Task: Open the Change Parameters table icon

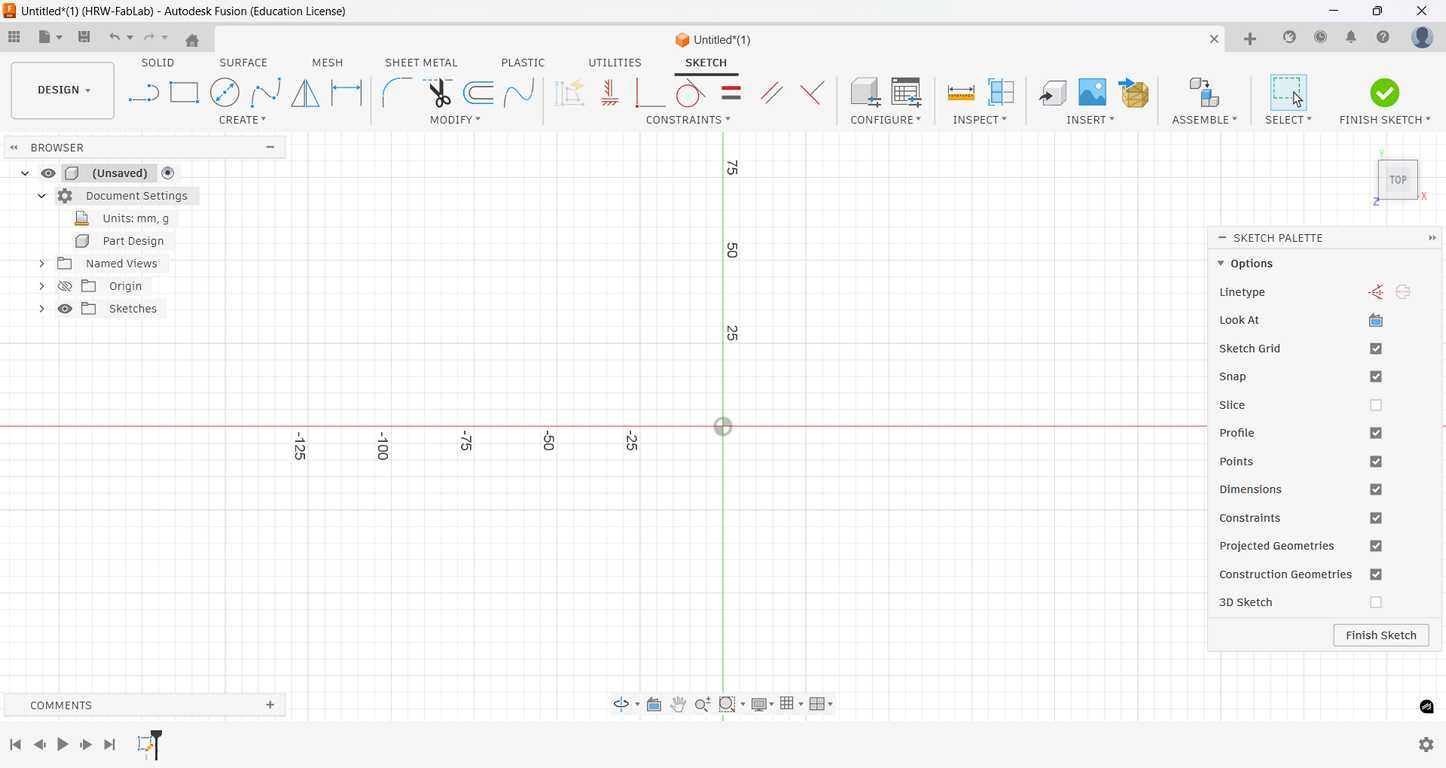Action: point(906,93)
